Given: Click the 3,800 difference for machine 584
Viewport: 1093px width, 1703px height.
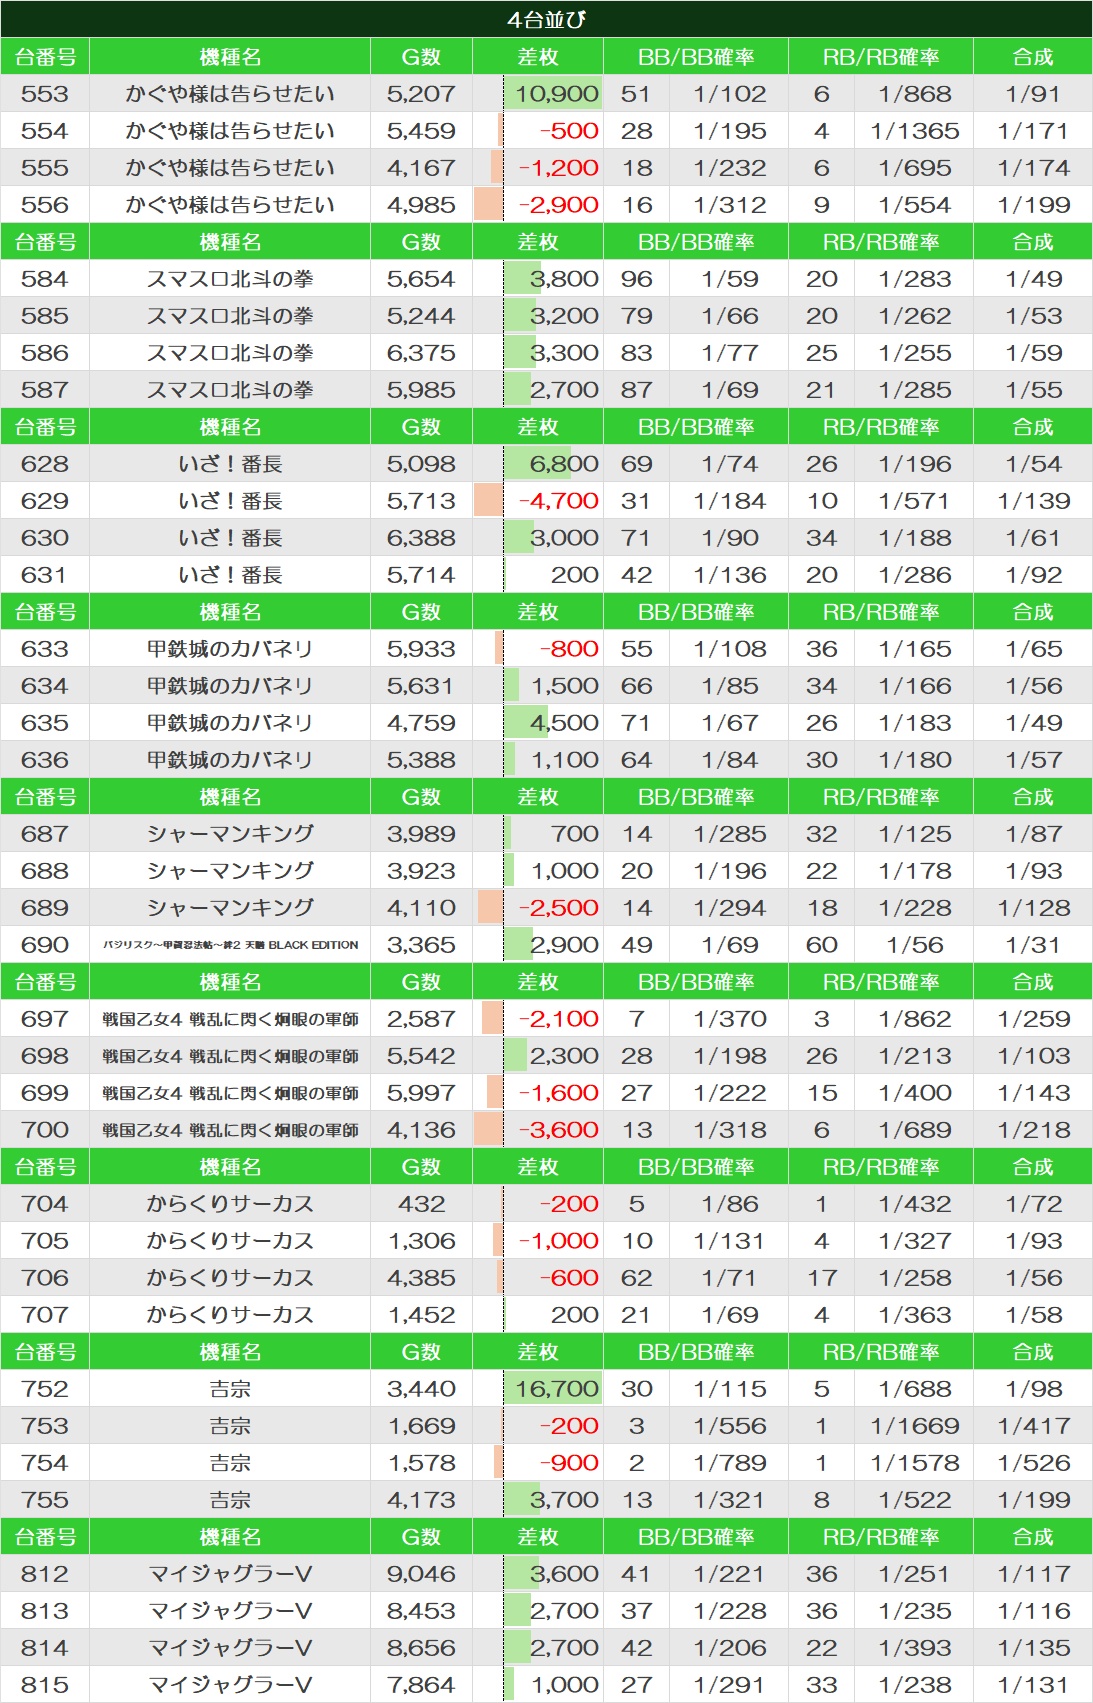Looking at the screenshot, I should tap(564, 279).
